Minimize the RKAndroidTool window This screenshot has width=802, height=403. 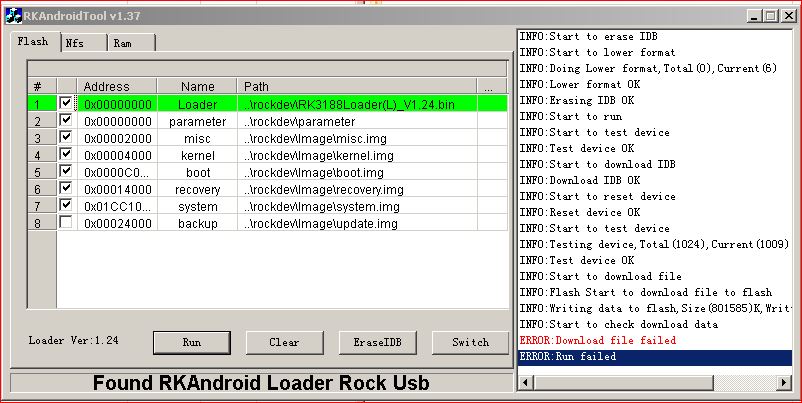coord(754,16)
